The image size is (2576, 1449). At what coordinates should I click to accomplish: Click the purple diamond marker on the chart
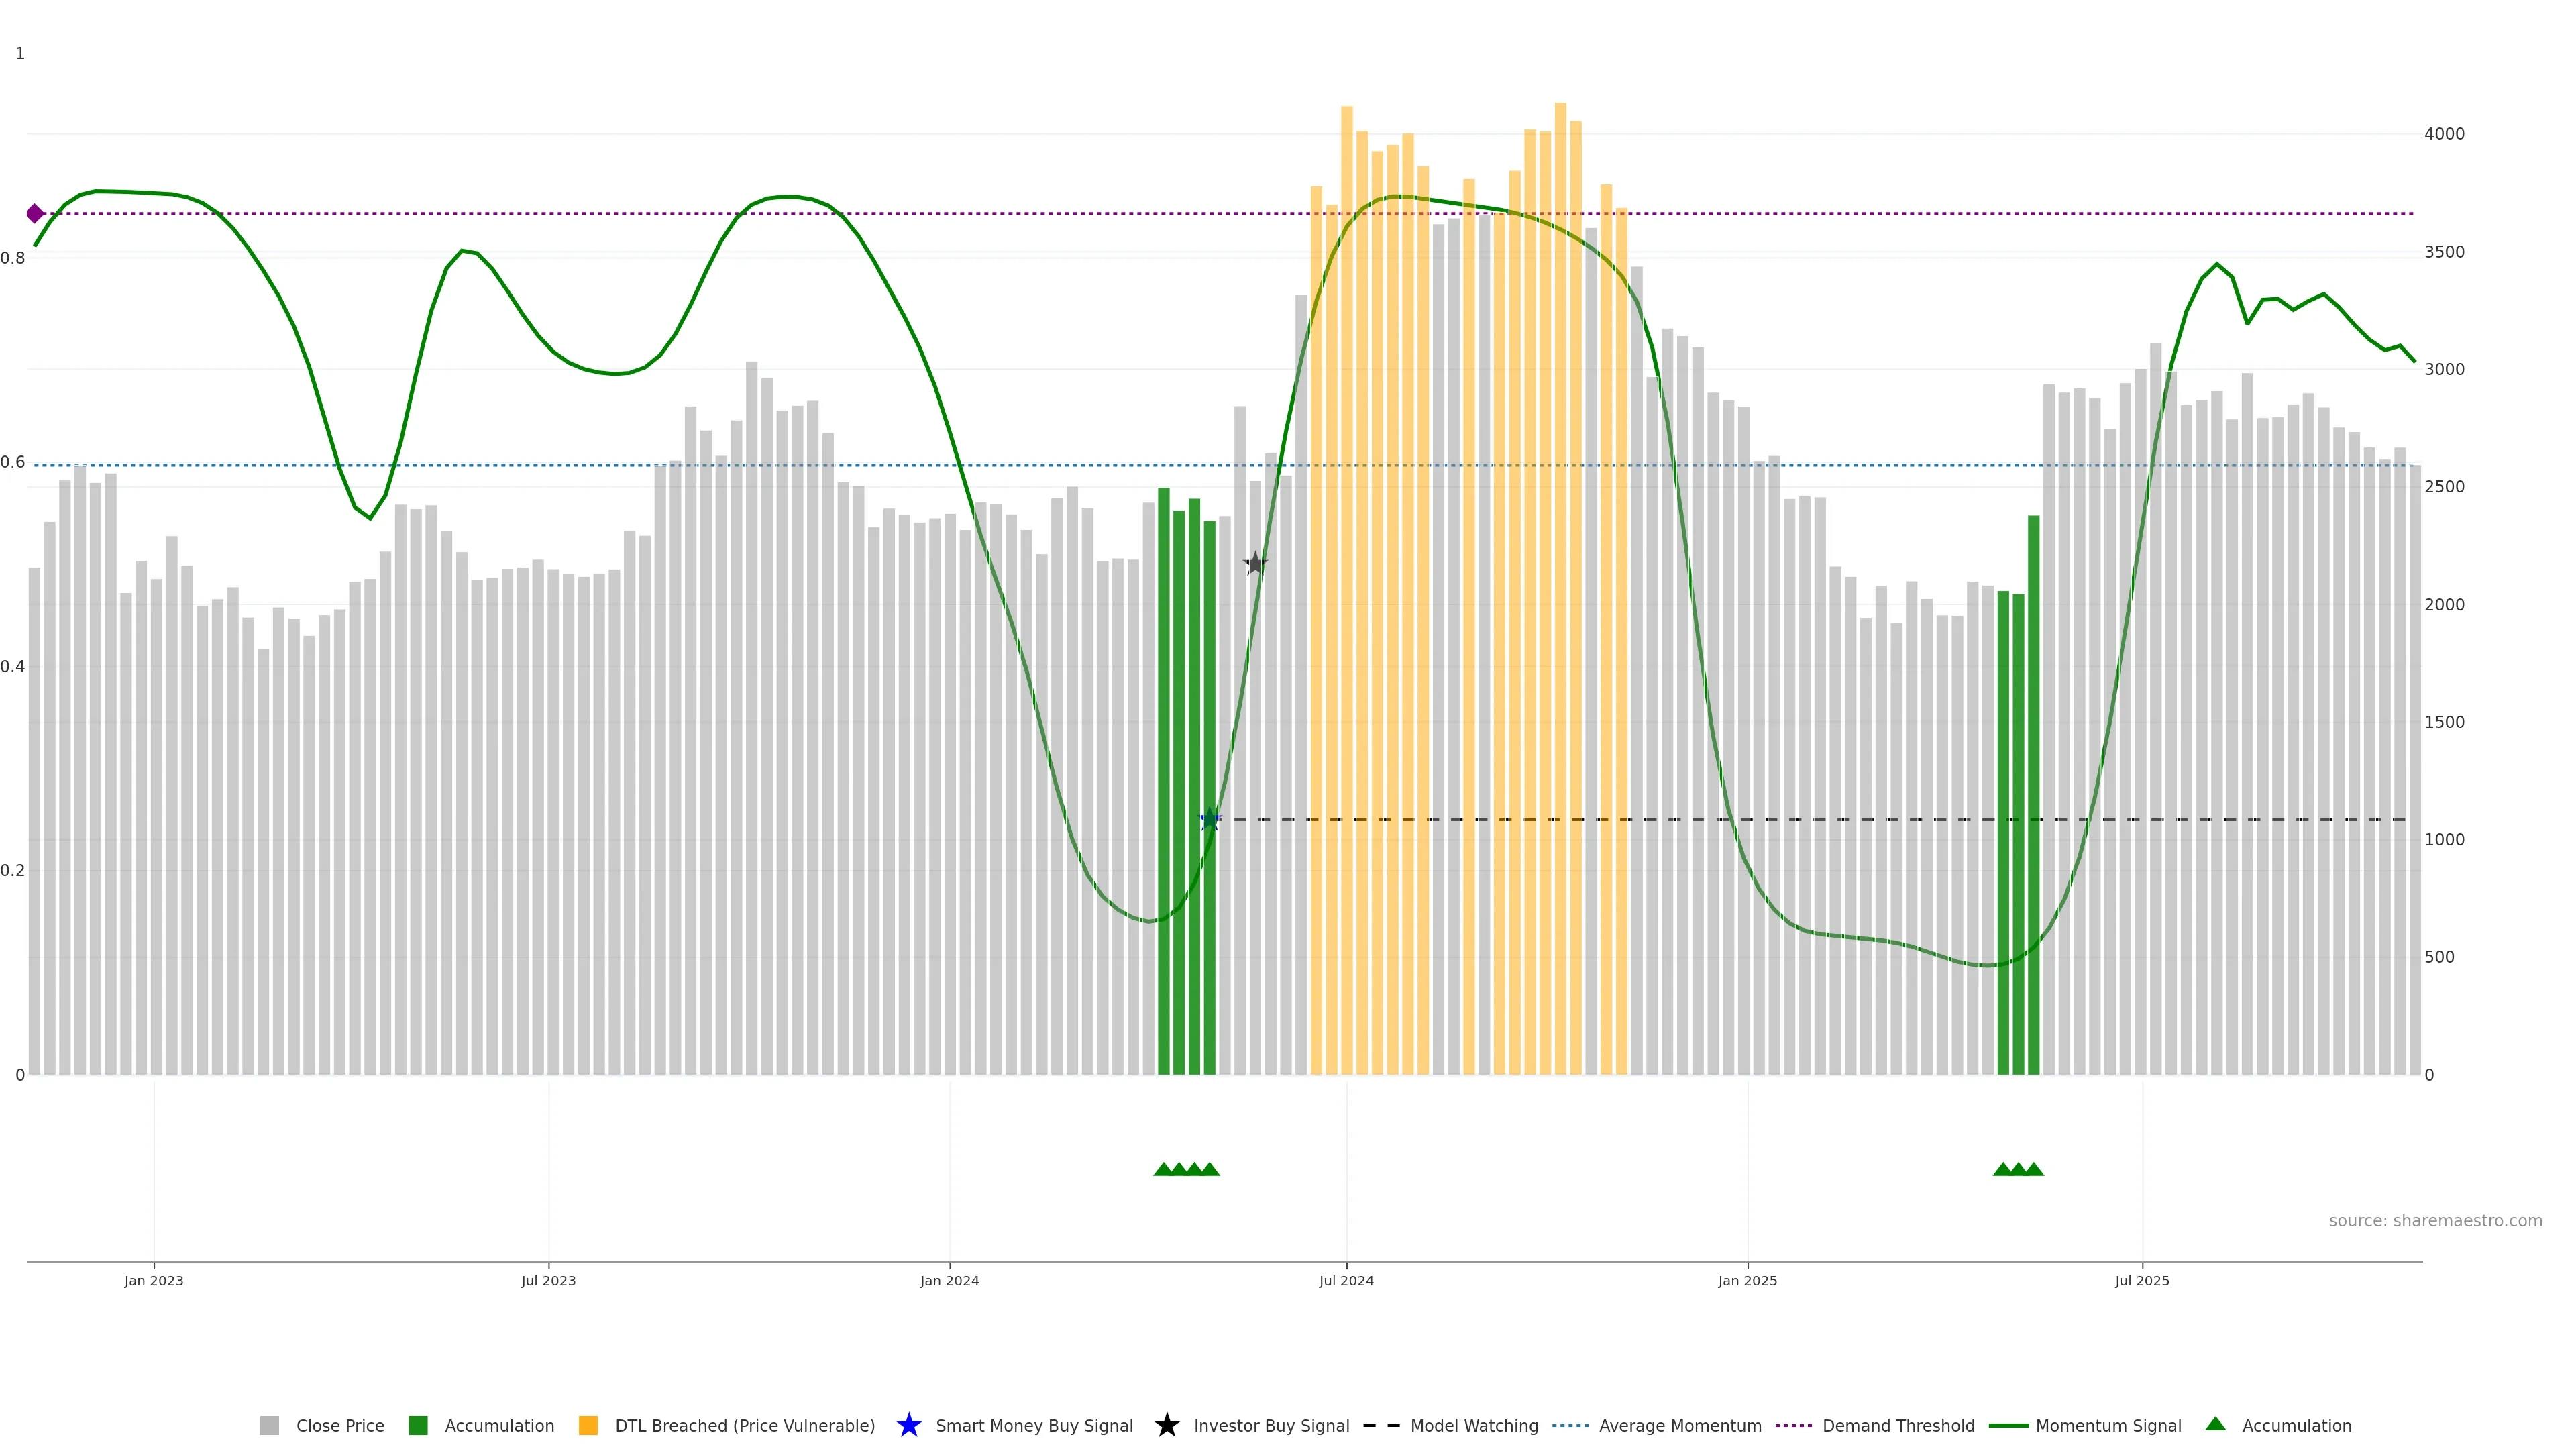click(x=35, y=213)
